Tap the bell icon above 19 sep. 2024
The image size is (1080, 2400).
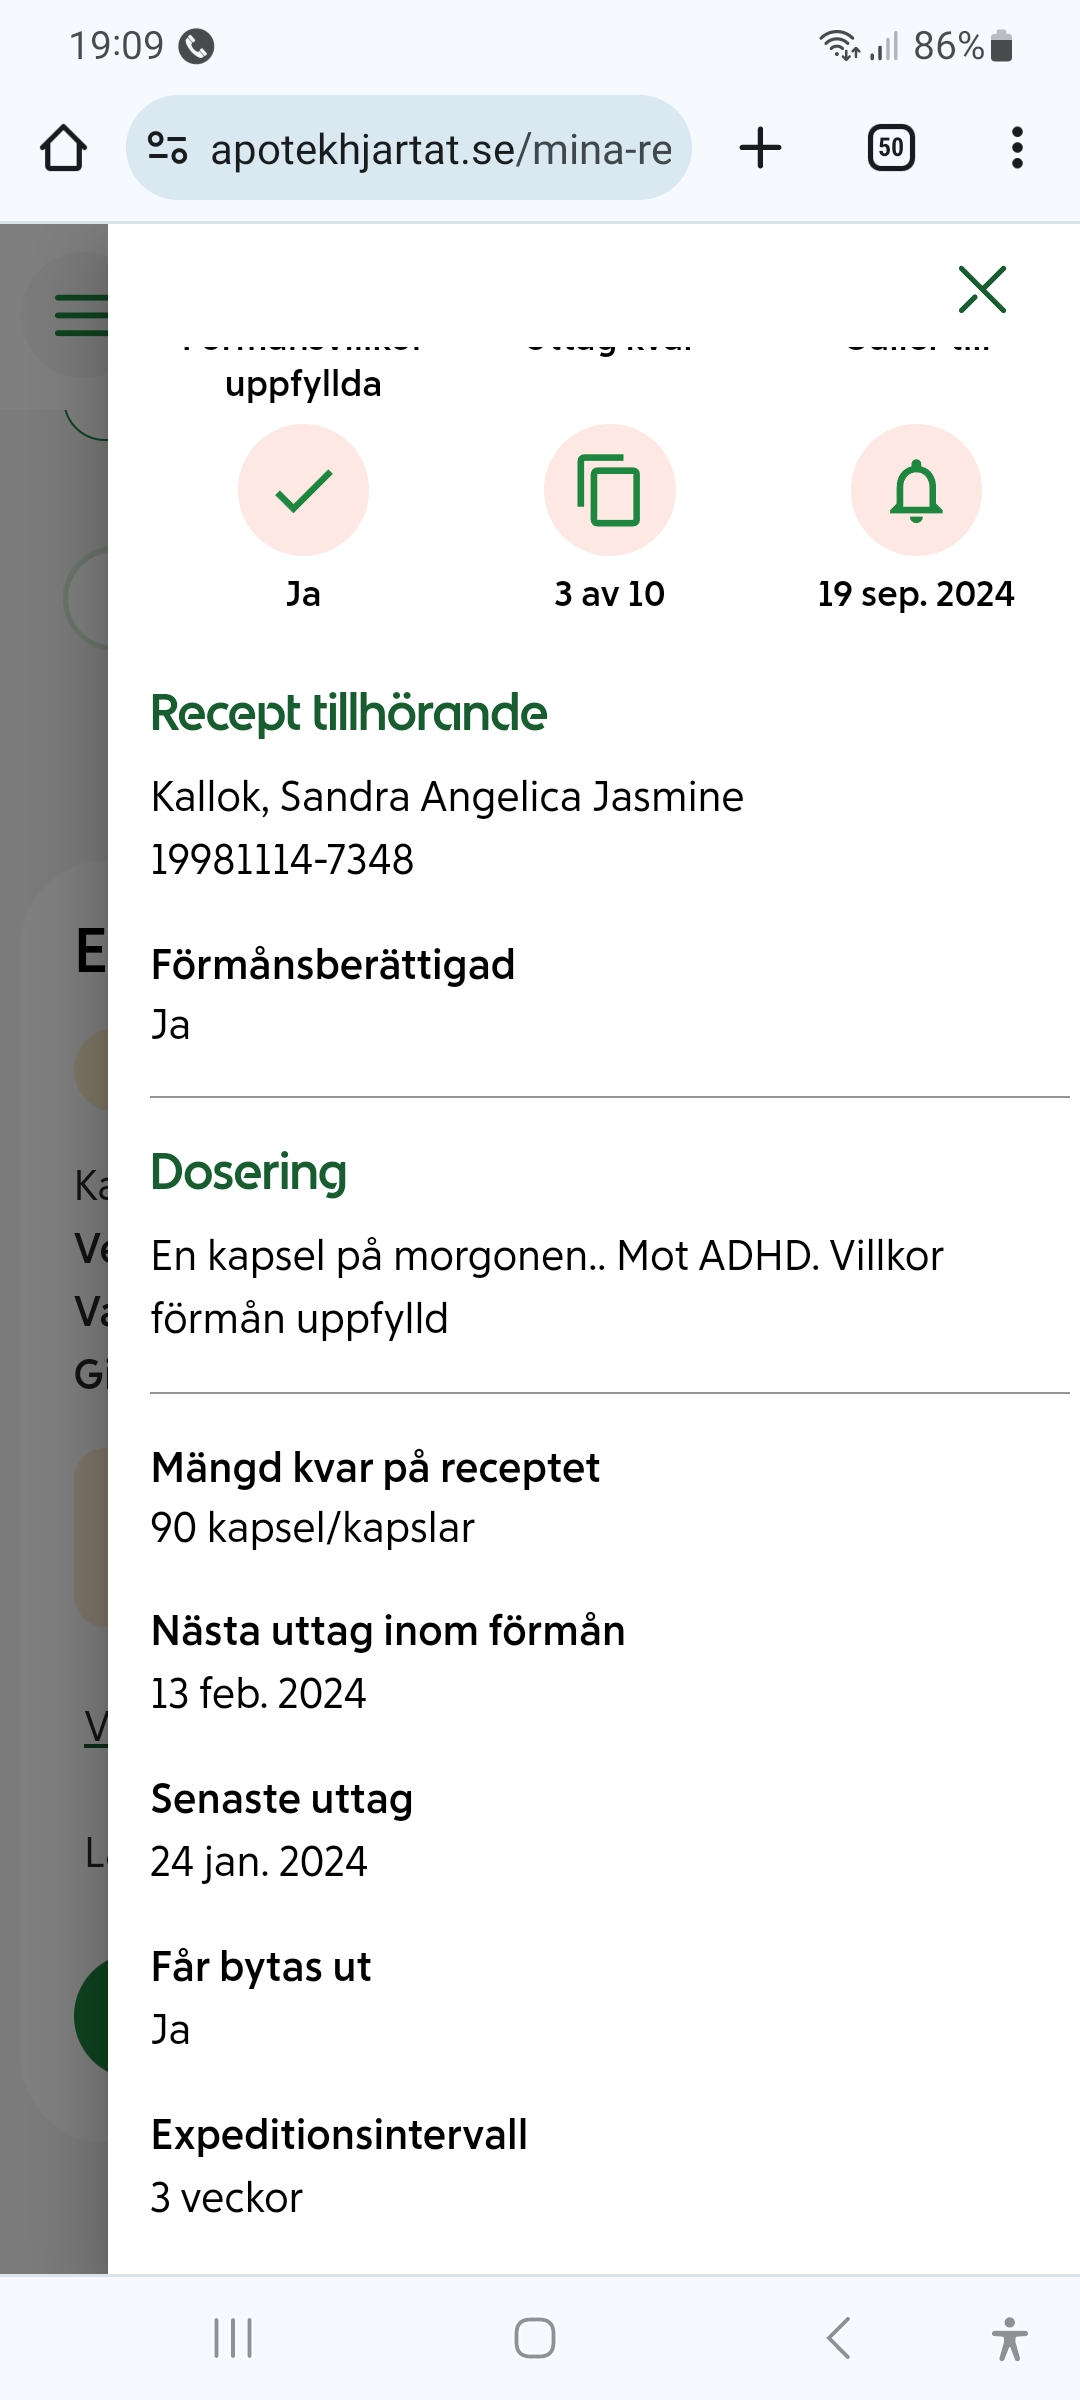(x=916, y=490)
